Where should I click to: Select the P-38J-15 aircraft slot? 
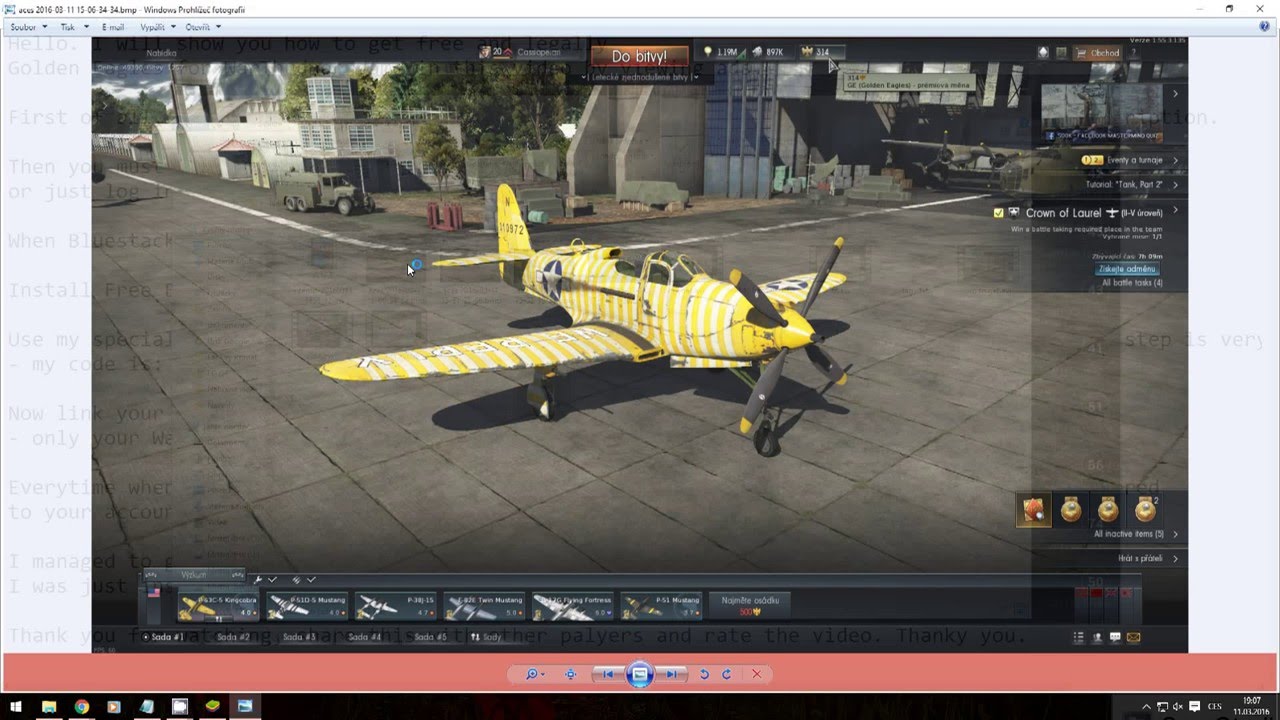pyautogui.click(x=396, y=605)
